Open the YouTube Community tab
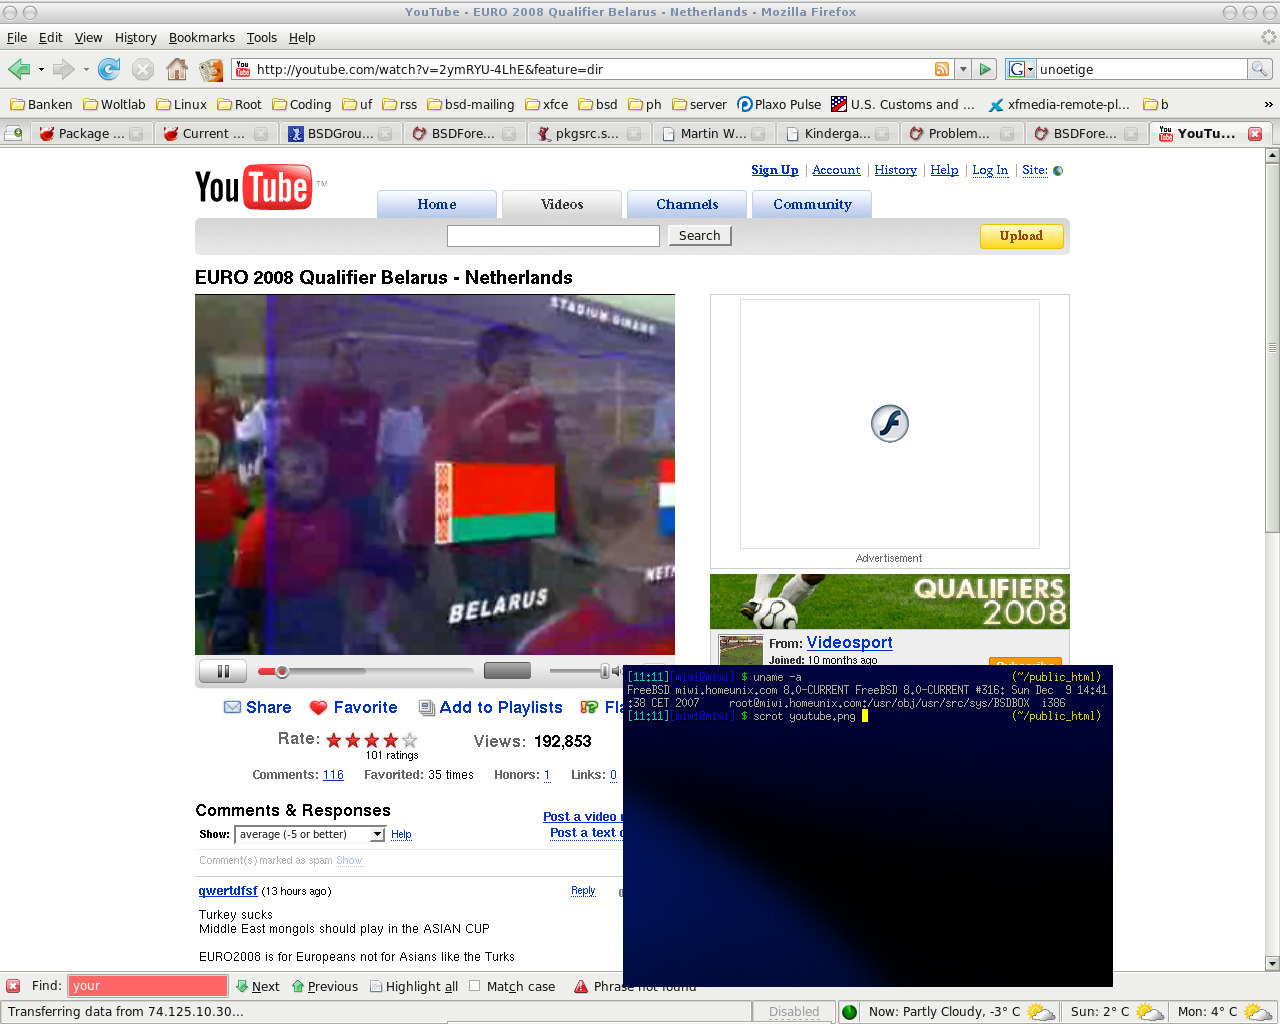 click(812, 204)
